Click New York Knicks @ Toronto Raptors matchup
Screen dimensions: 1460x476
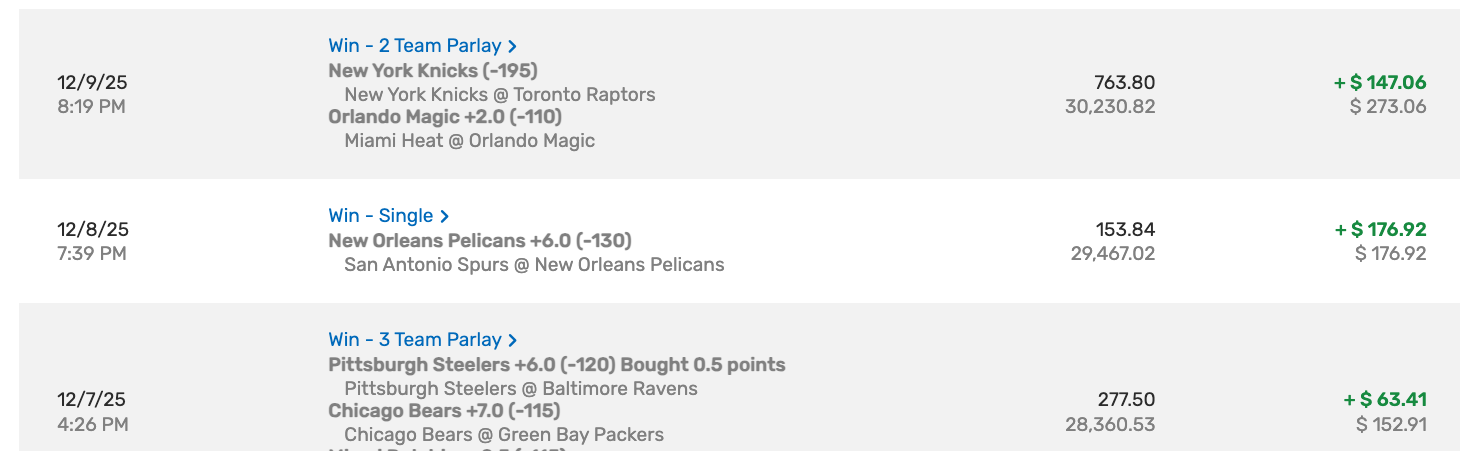(499, 95)
